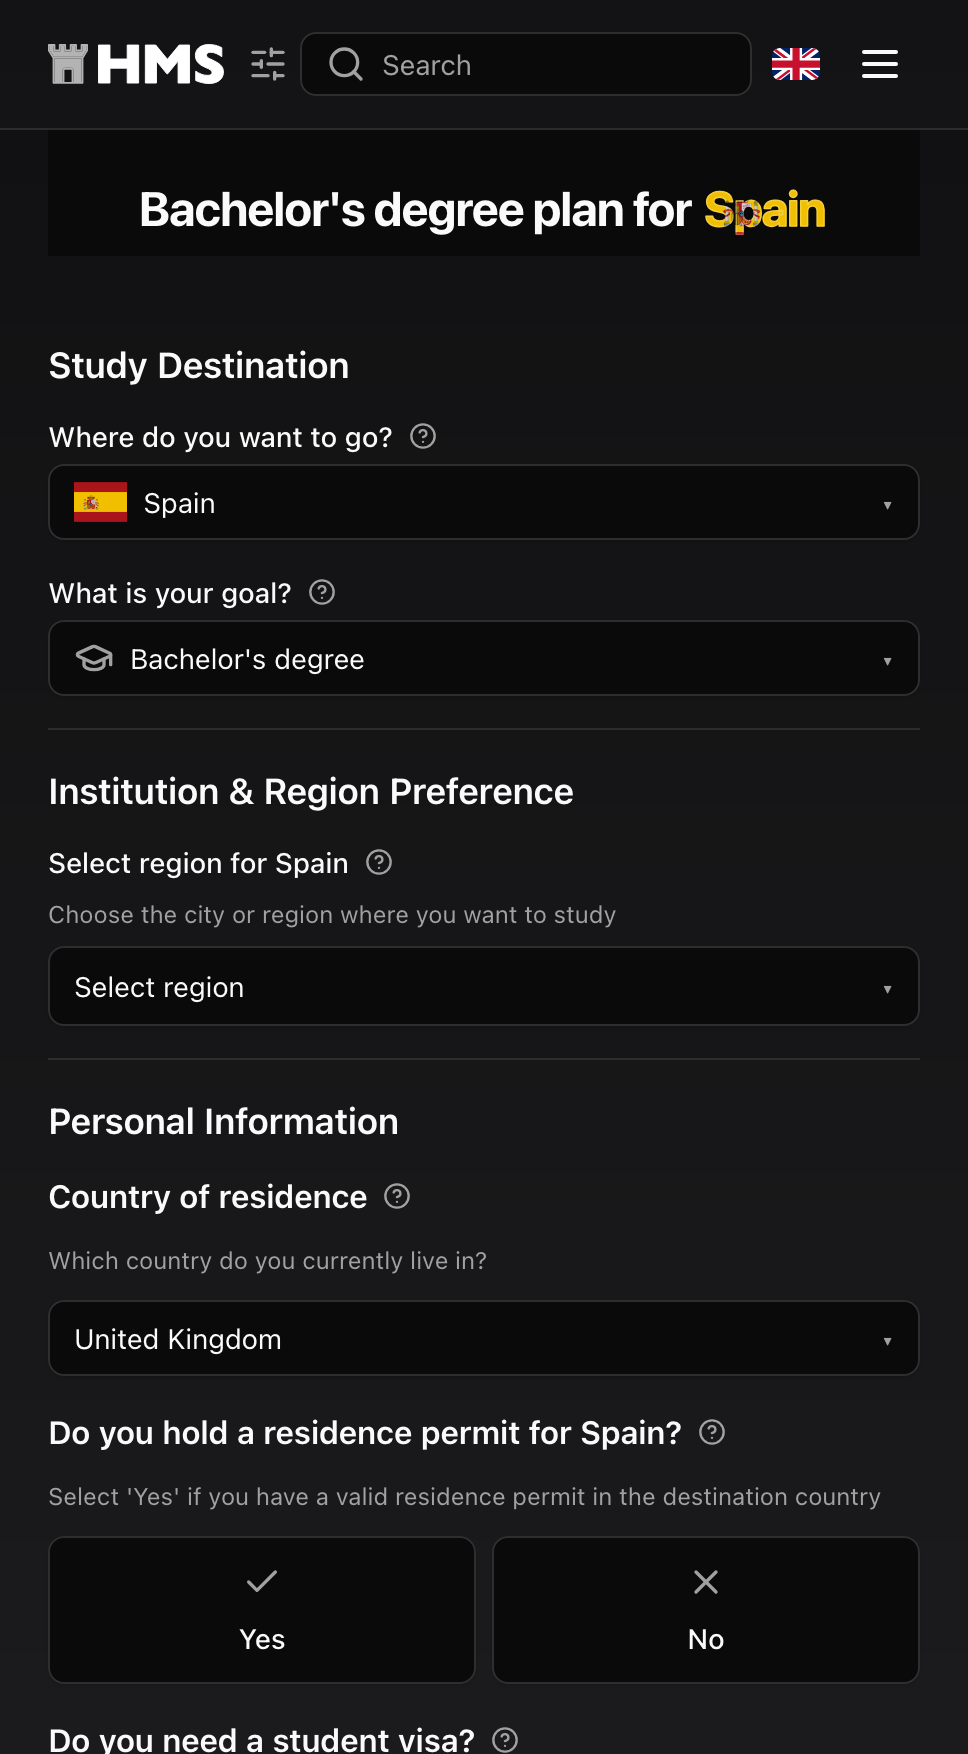Click the HMS castle logo
This screenshot has height=1754, width=968.
click(68, 64)
